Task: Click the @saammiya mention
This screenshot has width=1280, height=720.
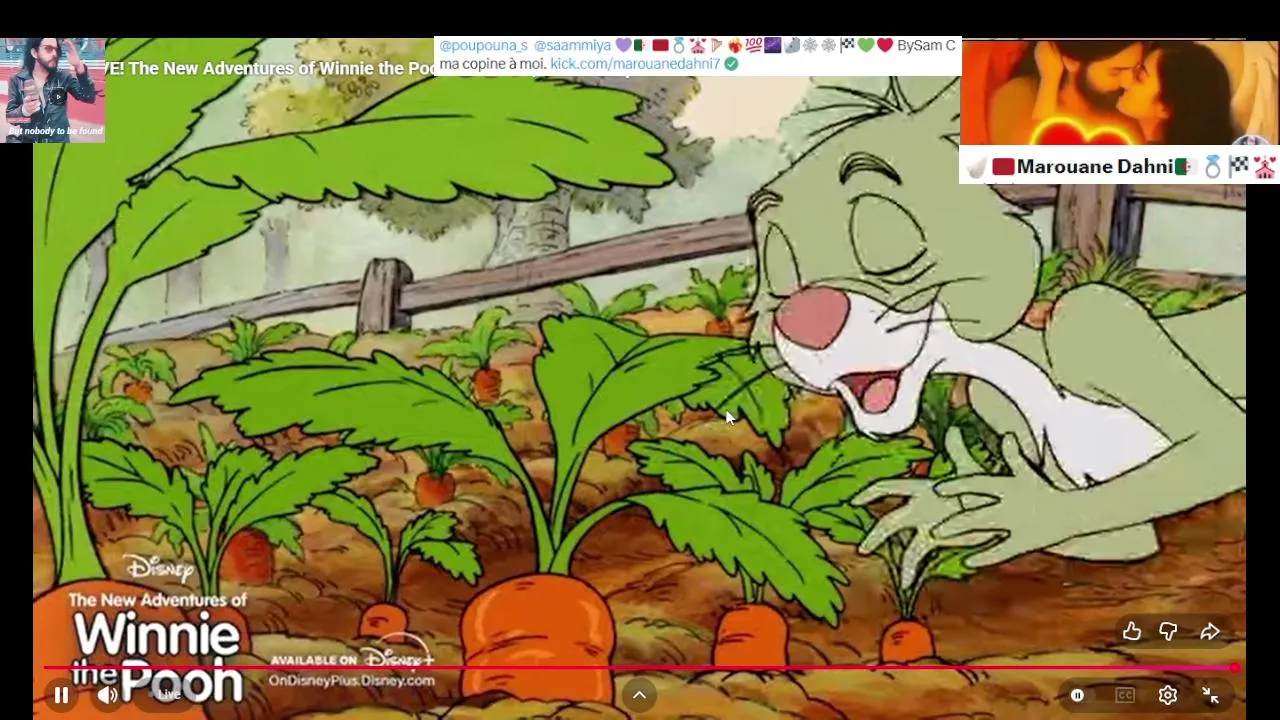Action: click(x=572, y=46)
